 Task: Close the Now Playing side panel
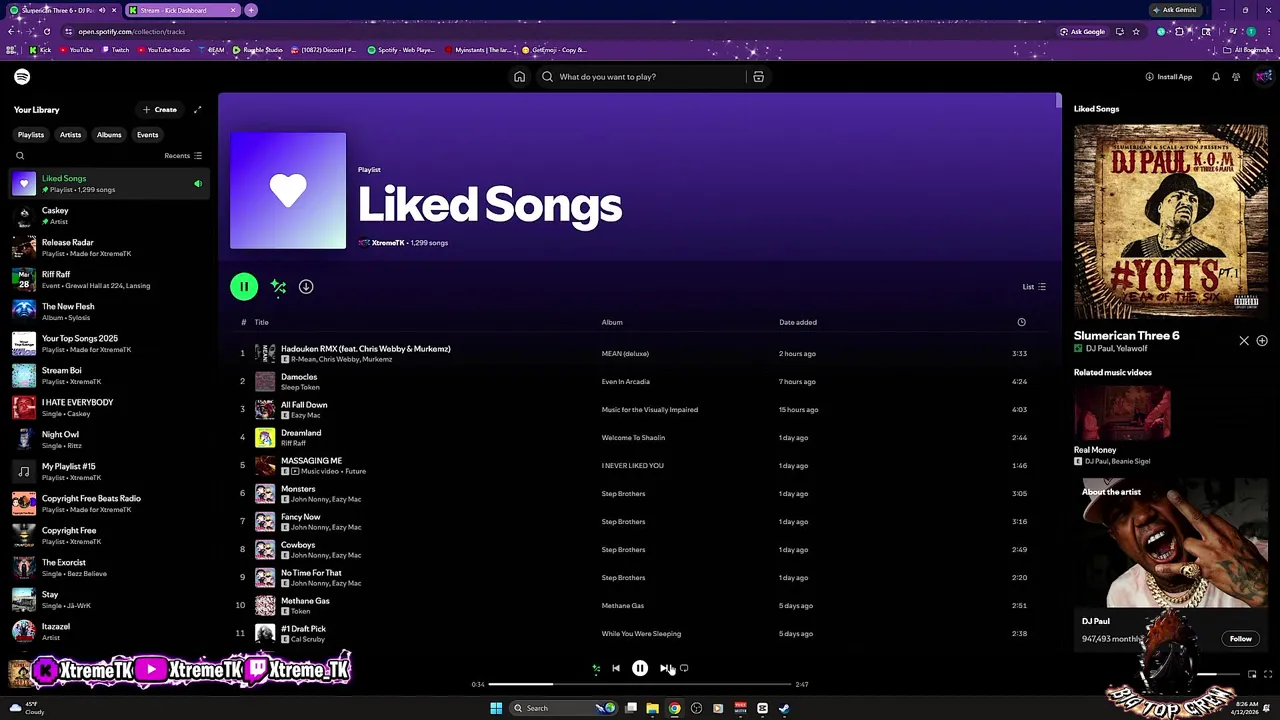click(1244, 341)
